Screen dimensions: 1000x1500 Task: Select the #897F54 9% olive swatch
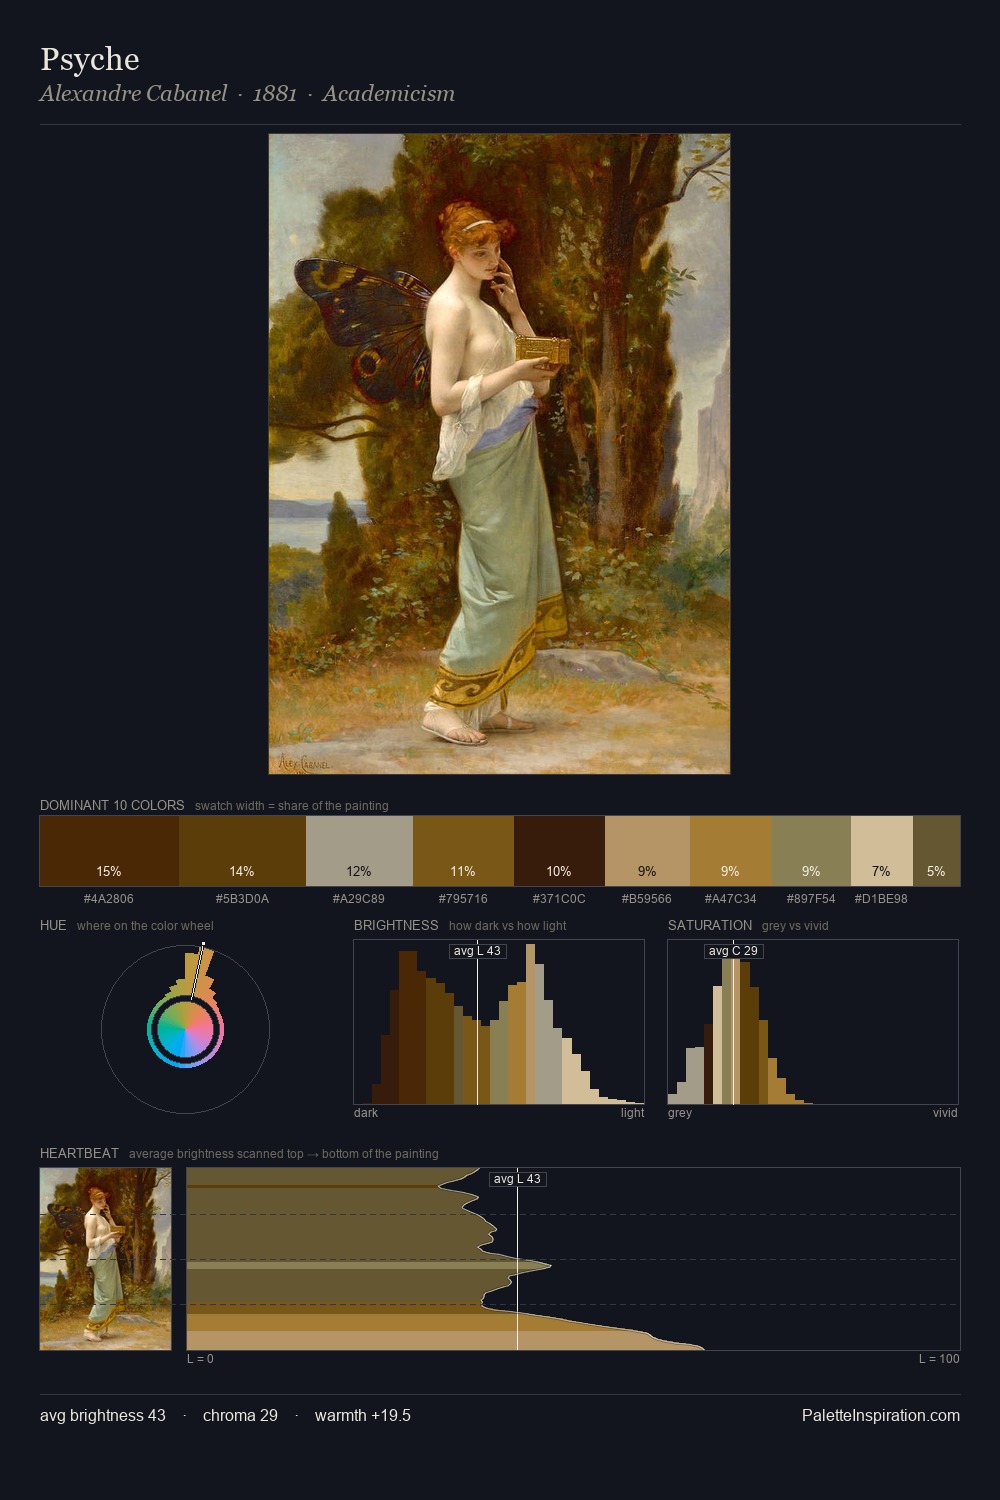coord(811,851)
